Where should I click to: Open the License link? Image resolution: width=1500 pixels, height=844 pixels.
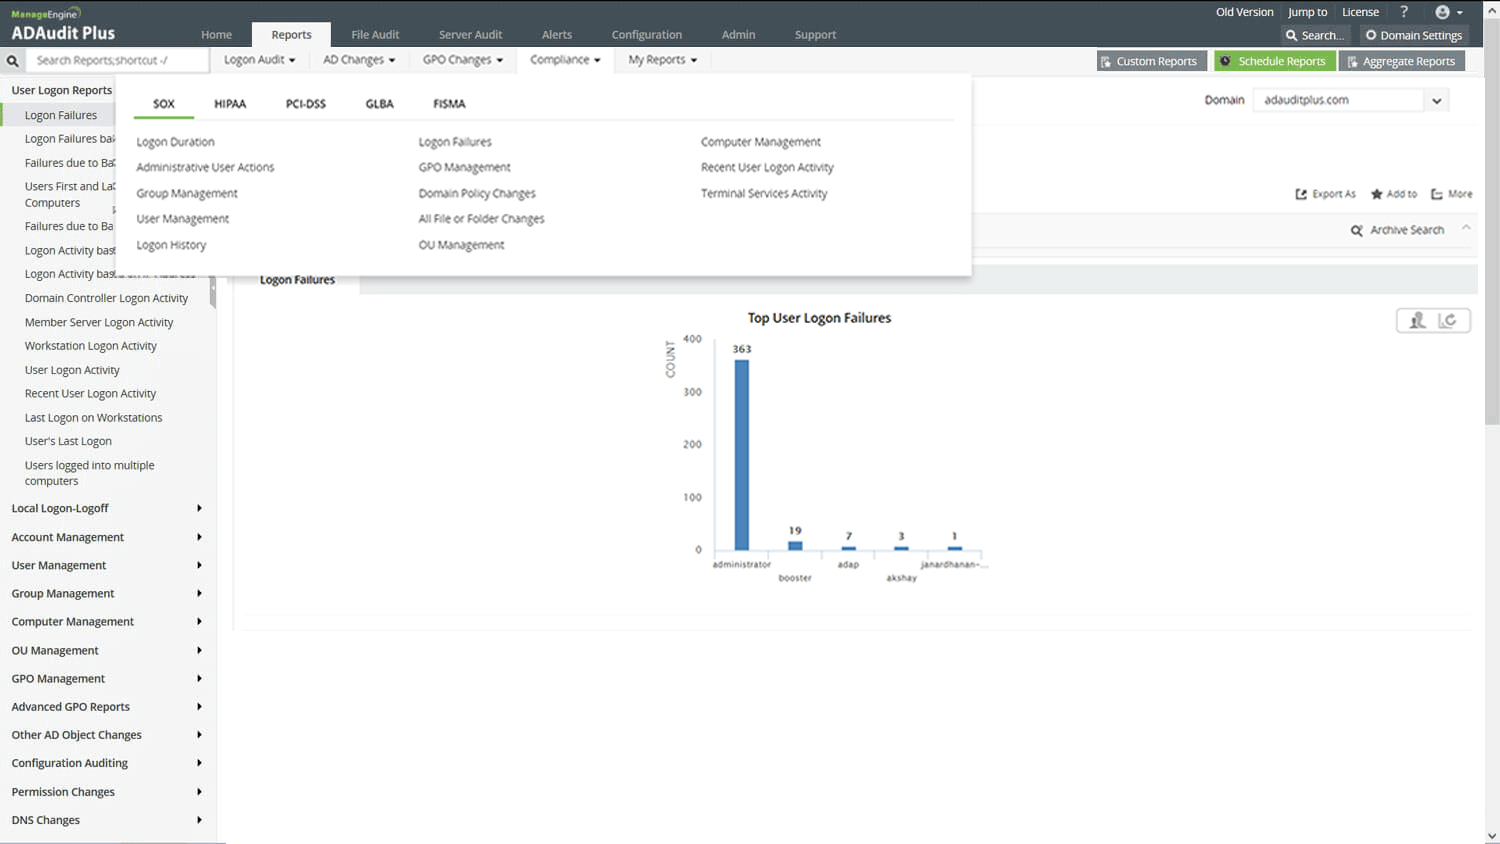click(1360, 12)
